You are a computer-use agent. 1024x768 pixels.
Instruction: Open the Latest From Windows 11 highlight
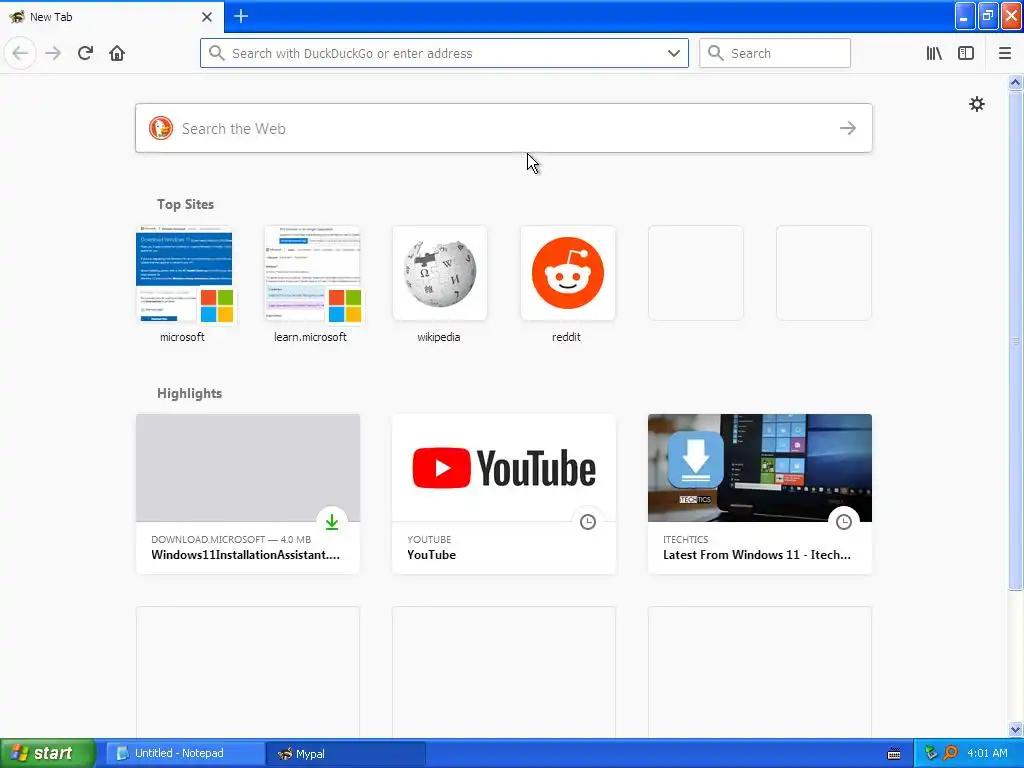point(760,494)
